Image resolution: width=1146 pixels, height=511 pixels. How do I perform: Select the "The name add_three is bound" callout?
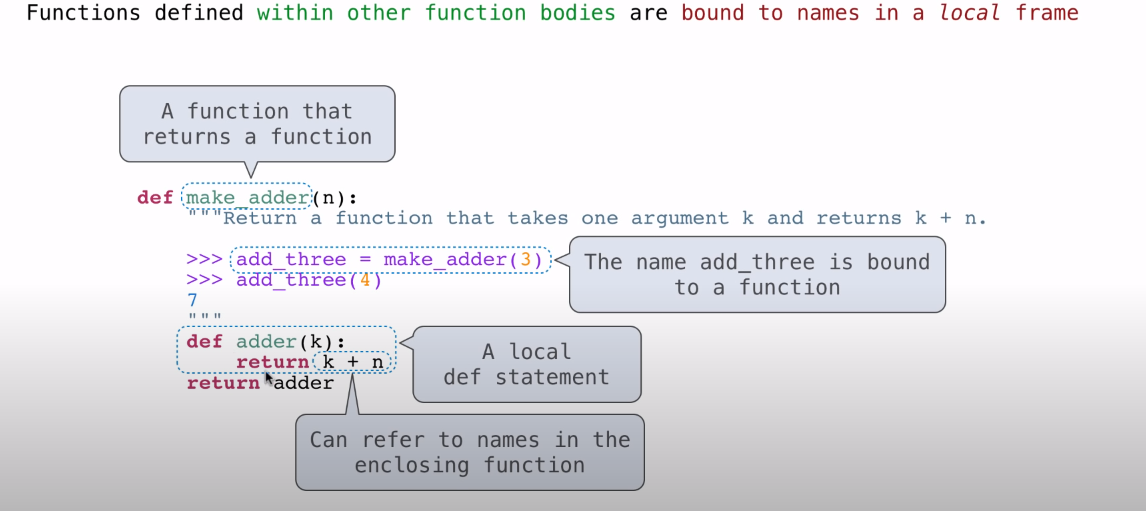(x=757, y=274)
